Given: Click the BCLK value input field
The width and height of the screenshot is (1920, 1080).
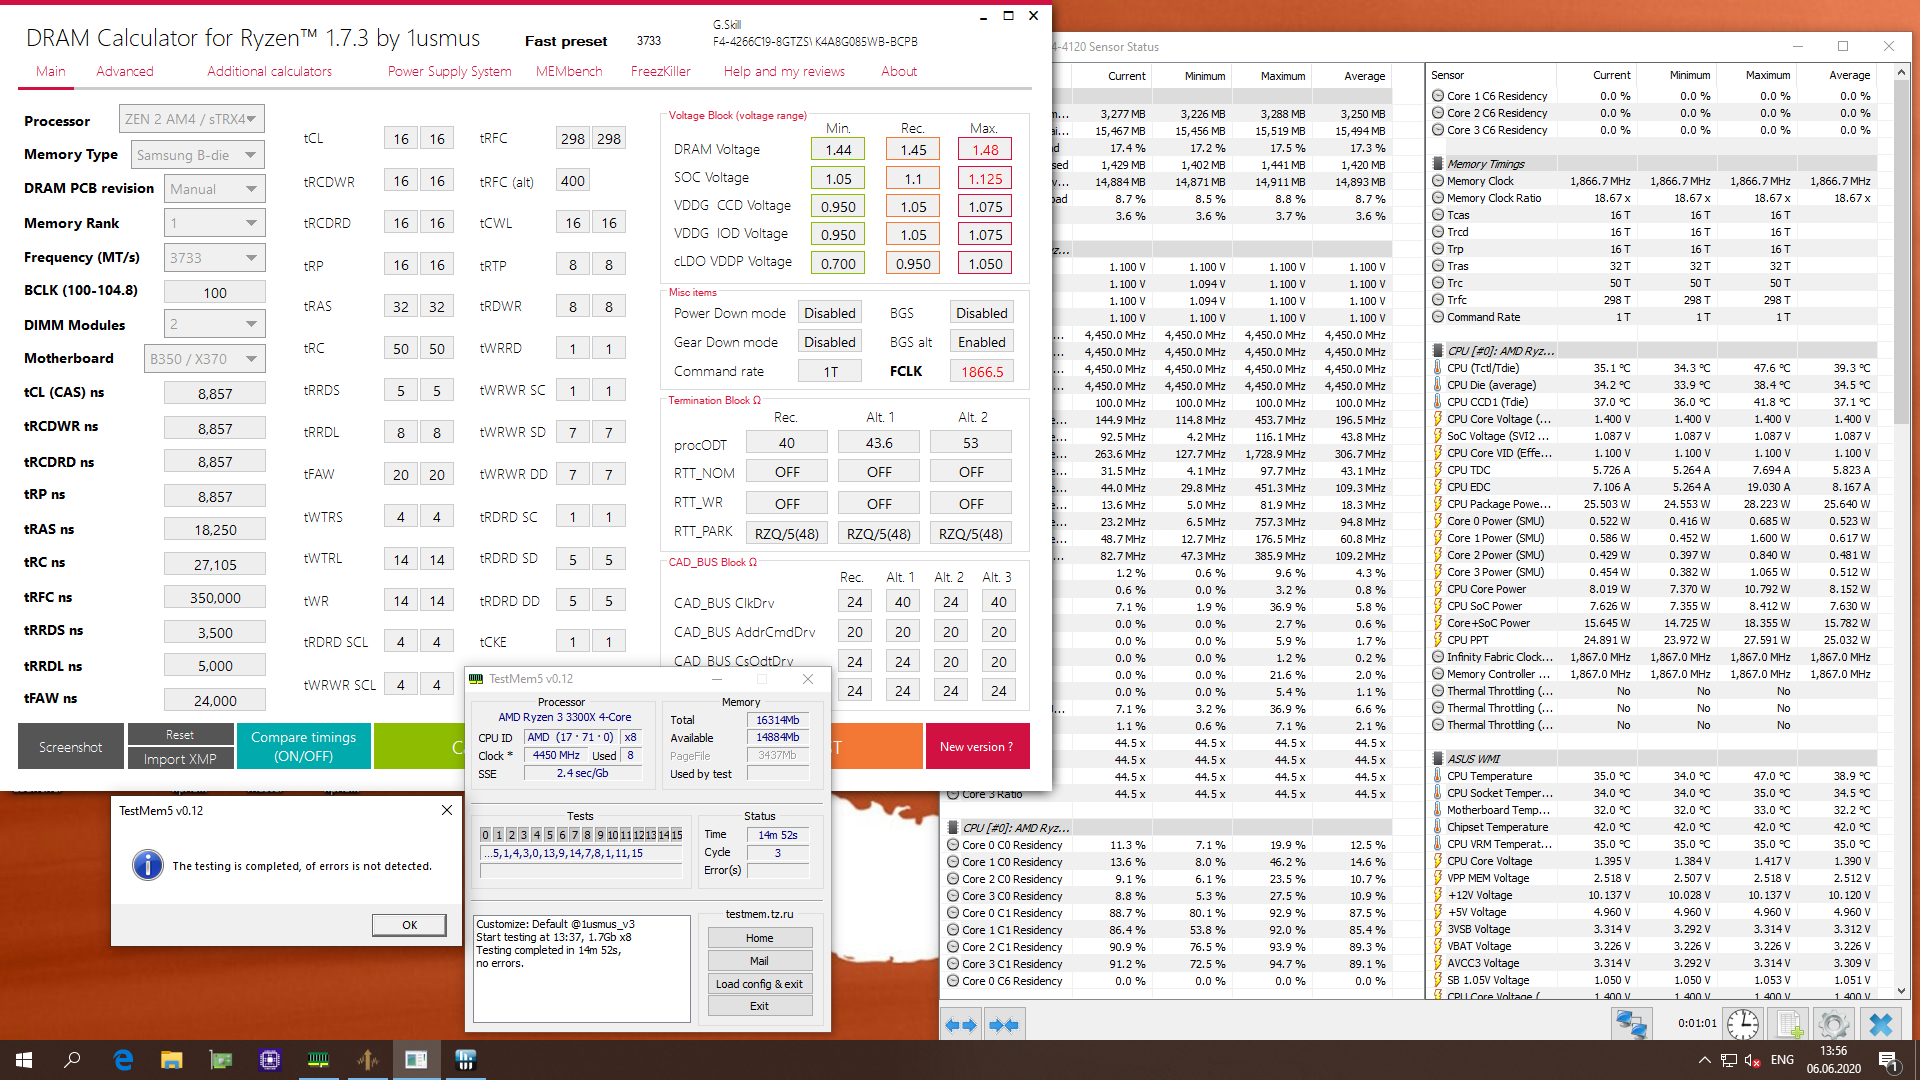Looking at the screenshot, I should tap(215, 293).
